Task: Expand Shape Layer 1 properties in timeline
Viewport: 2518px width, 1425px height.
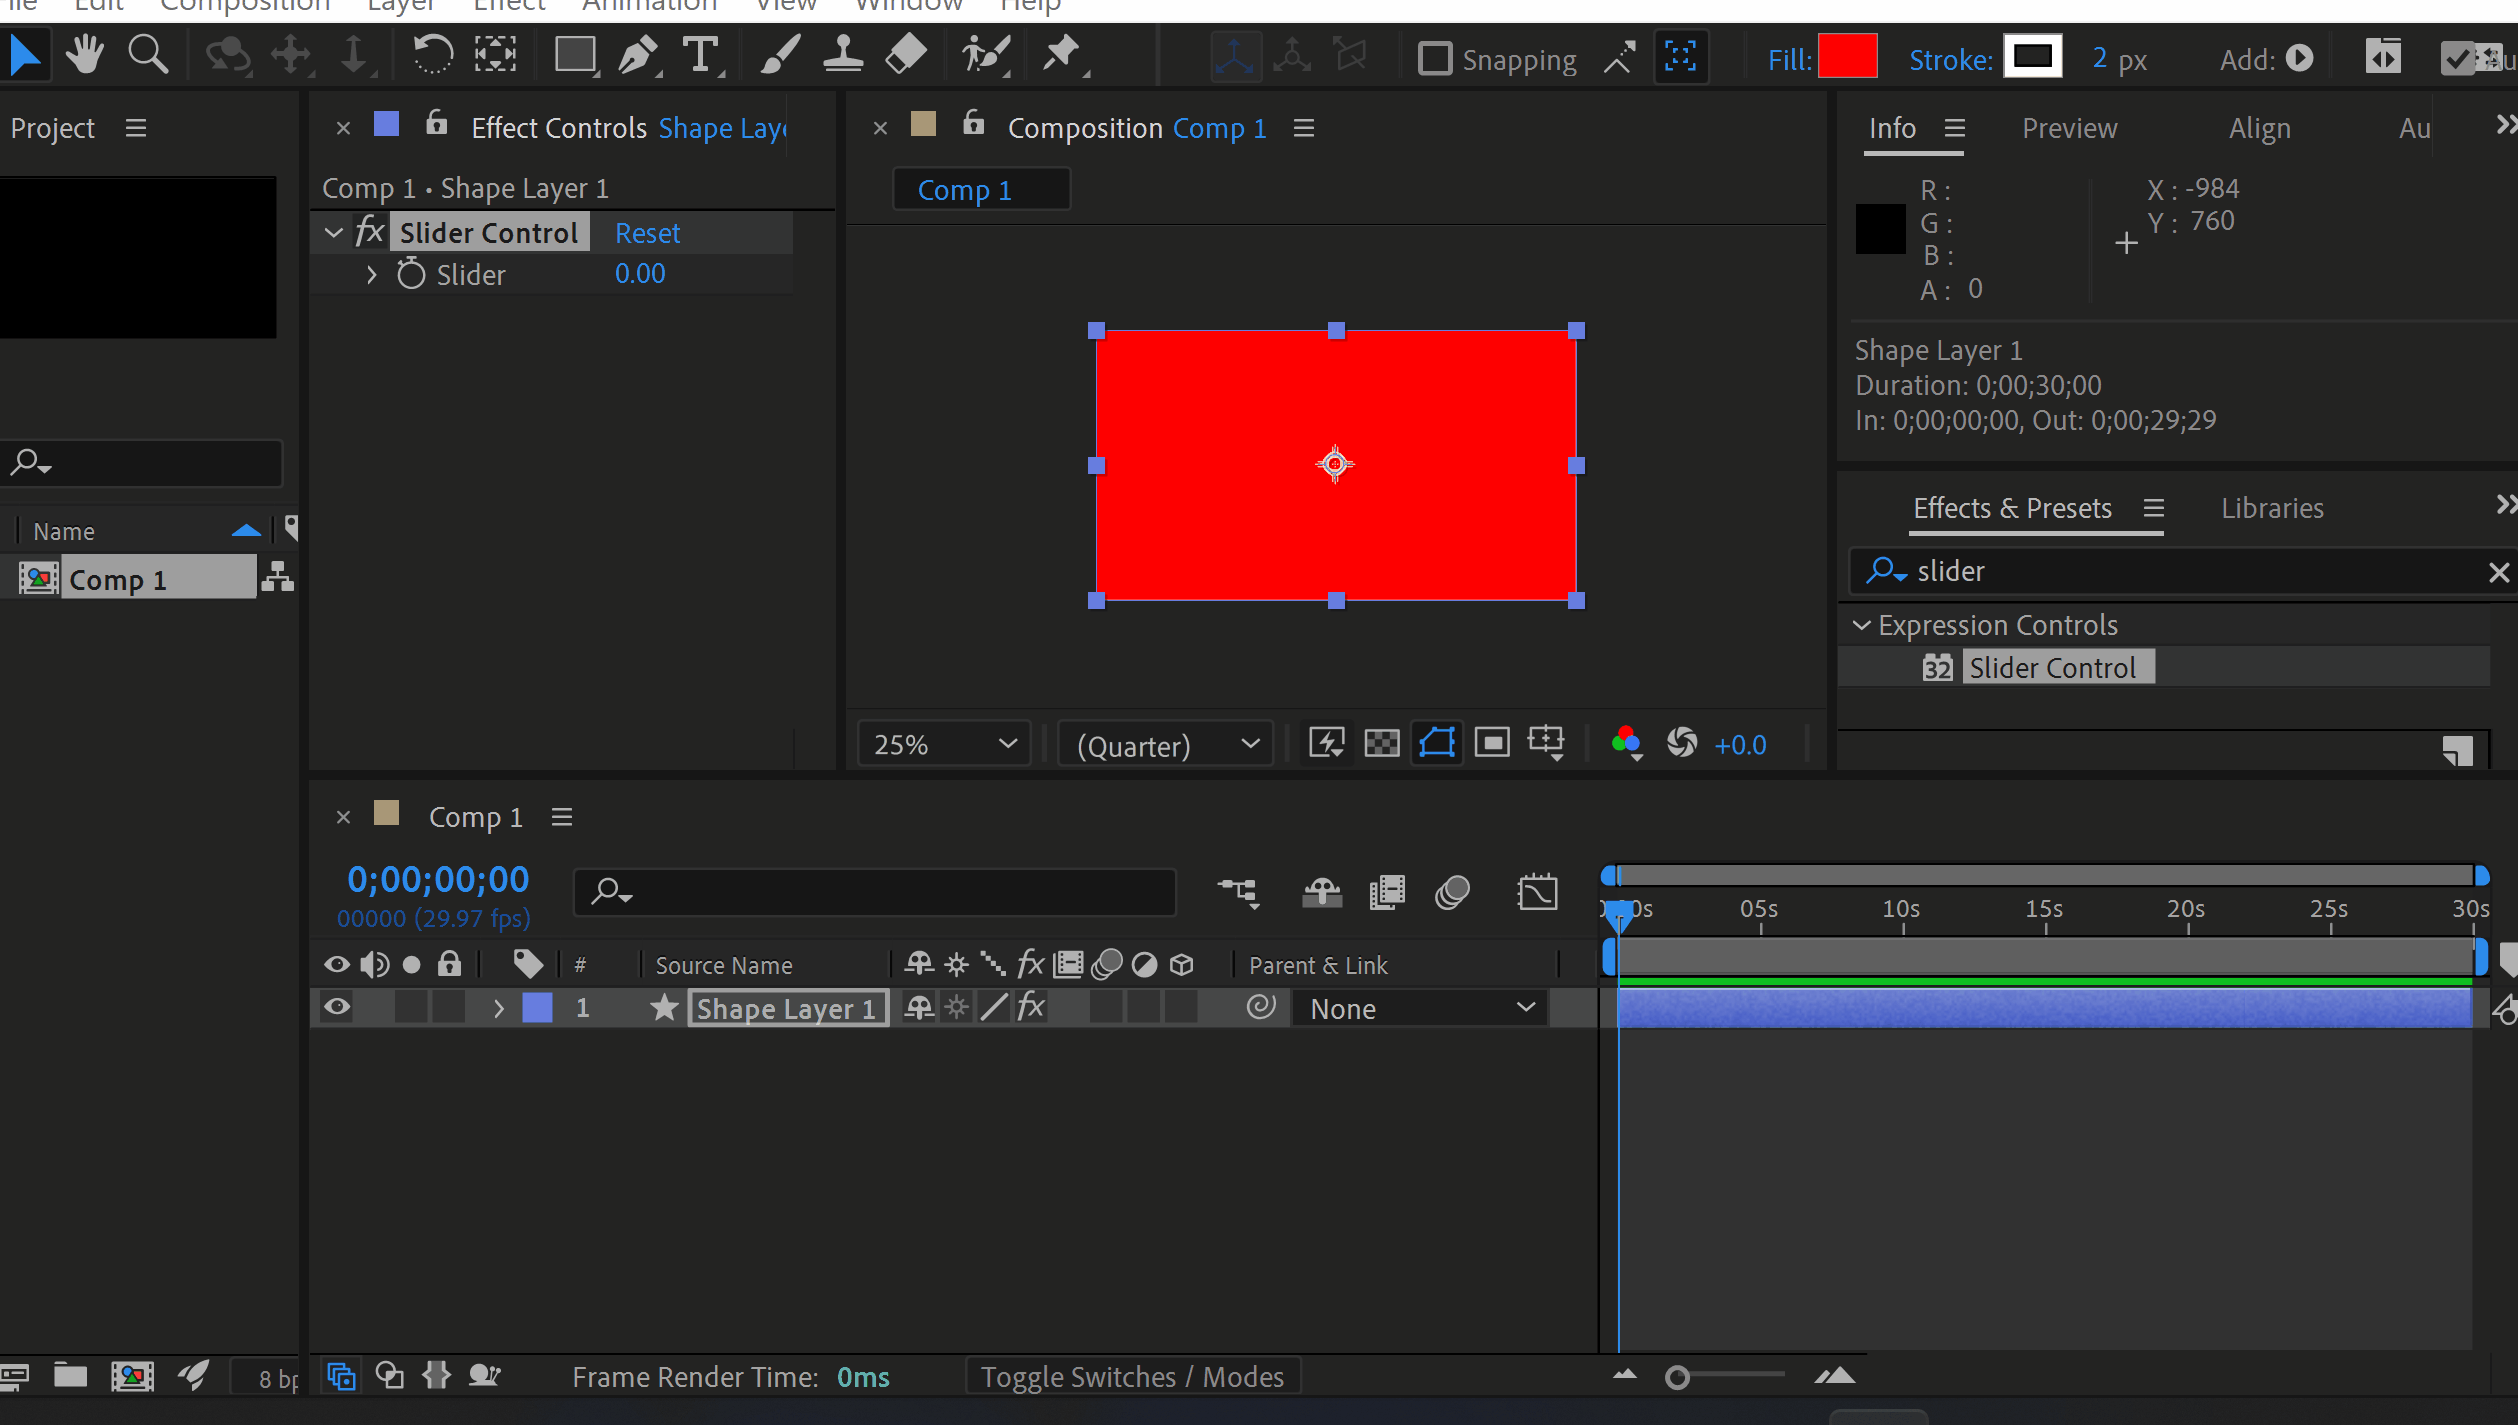Action: point(498,1008)
